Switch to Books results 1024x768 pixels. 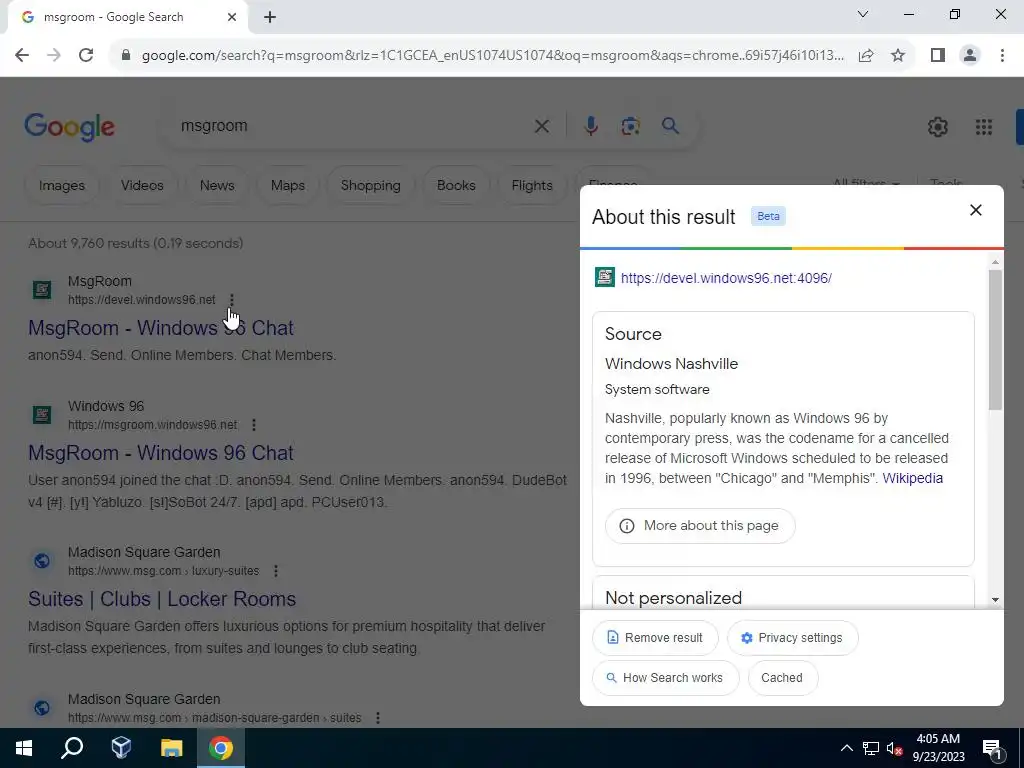pyautogui.click(x=456, y=185)
